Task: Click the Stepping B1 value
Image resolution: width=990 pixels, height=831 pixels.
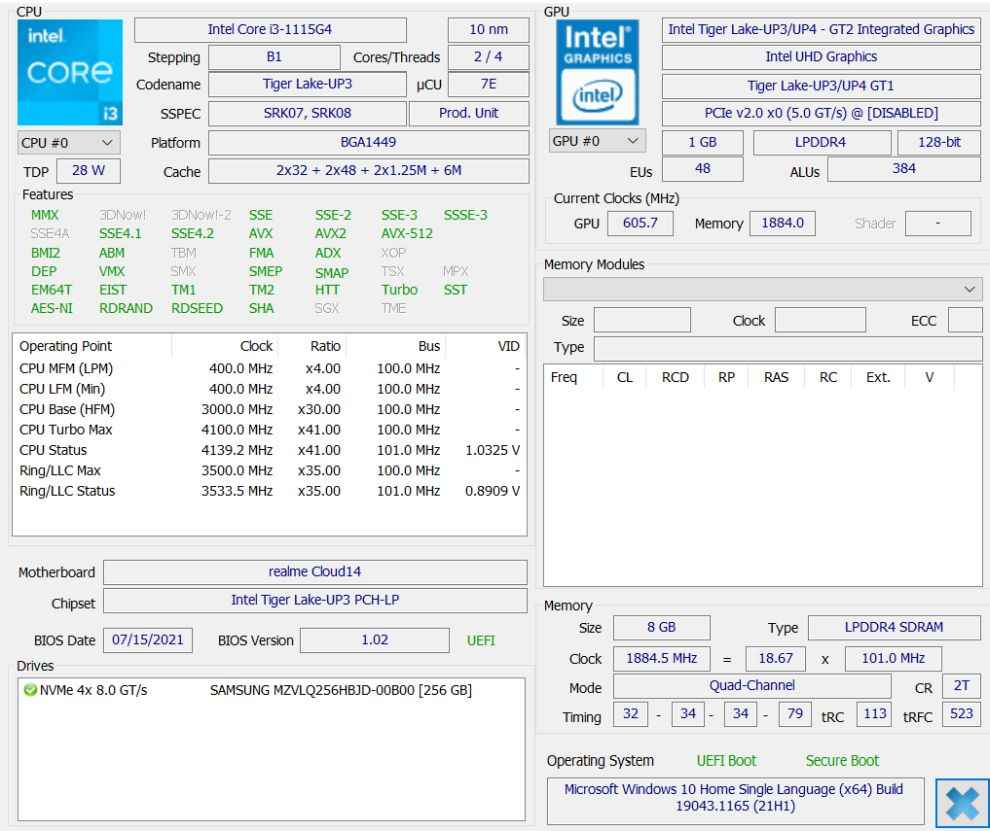Action: pyautogui.click(x=274, y=57)
